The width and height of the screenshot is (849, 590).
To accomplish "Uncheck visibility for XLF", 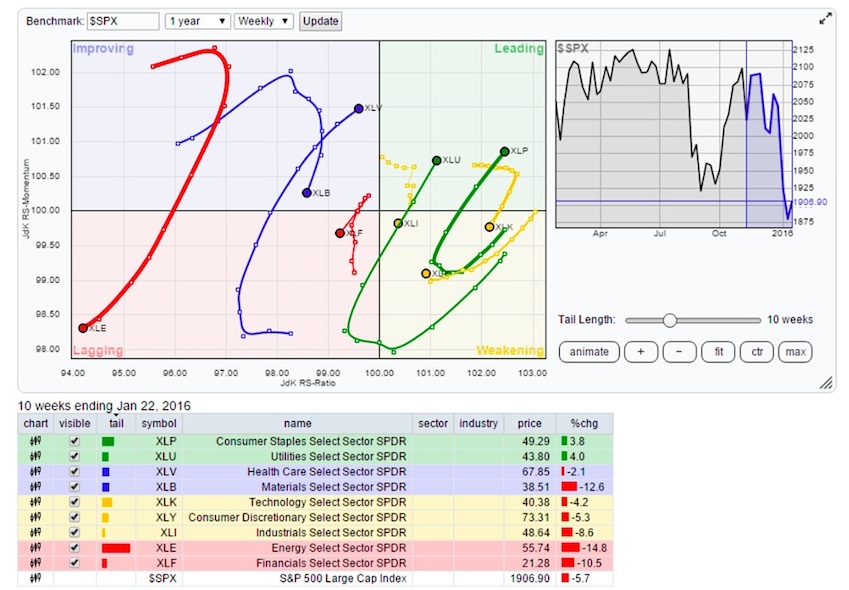I will (75, 562).
